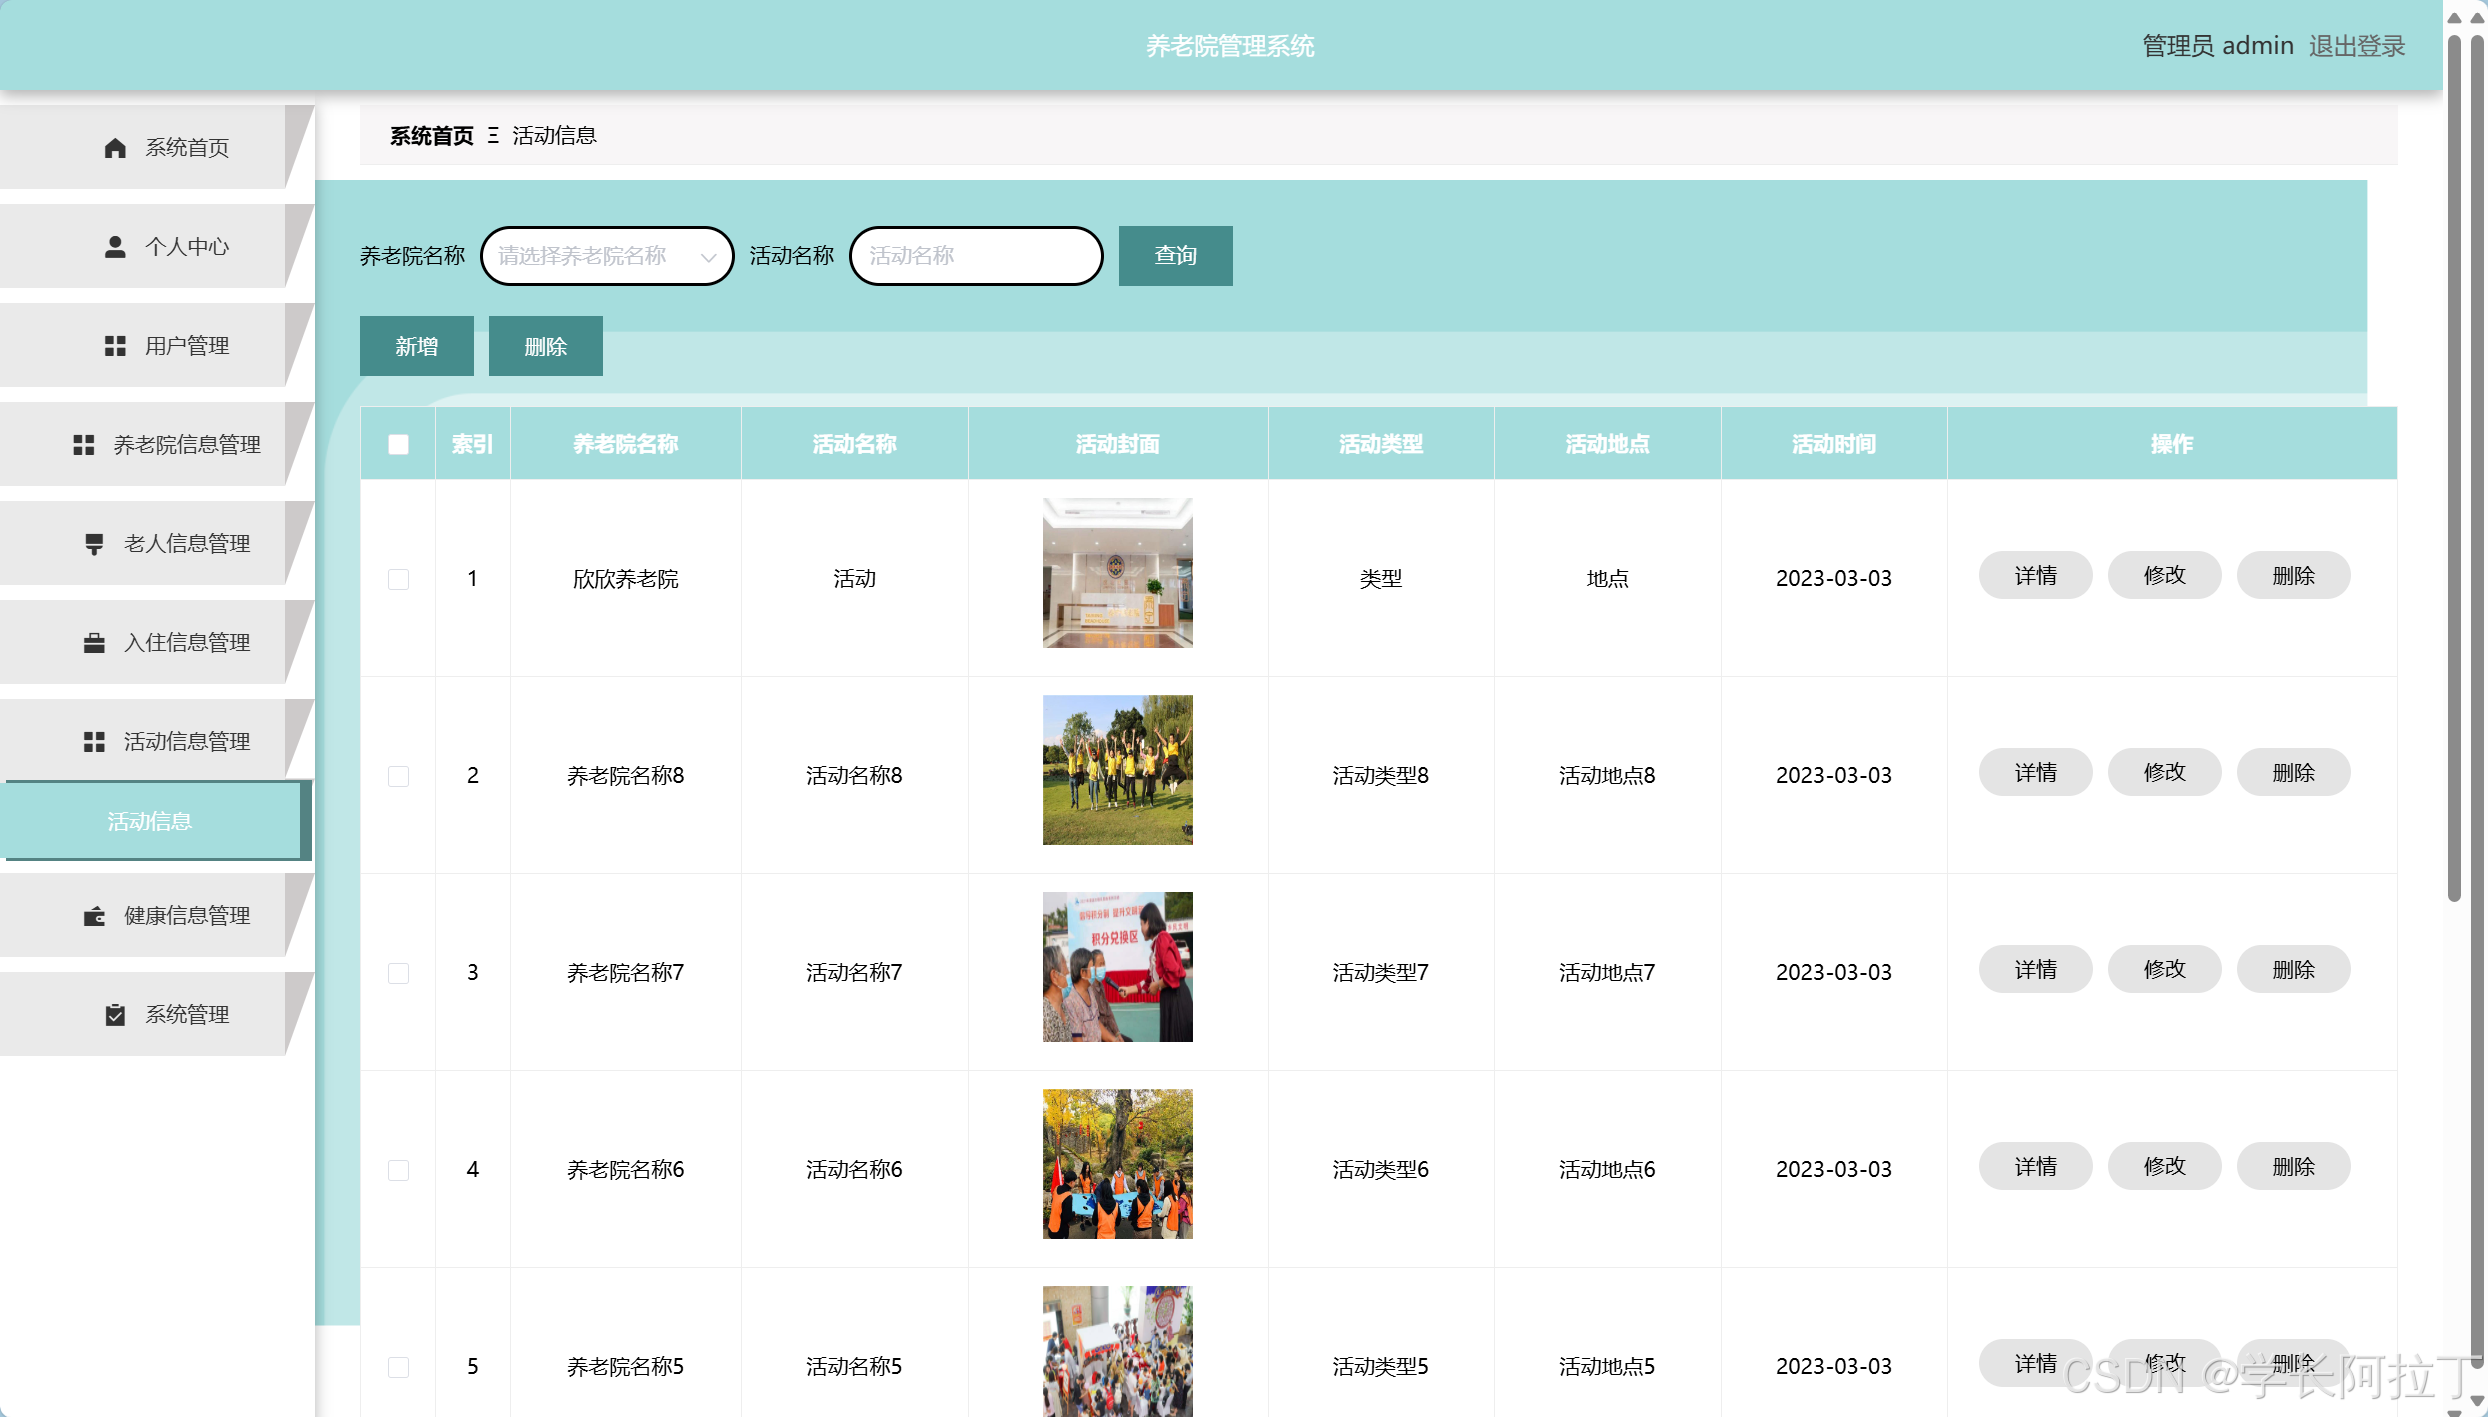
Task: Click the 退出登录 logout link
Action: pos(2356,46)
